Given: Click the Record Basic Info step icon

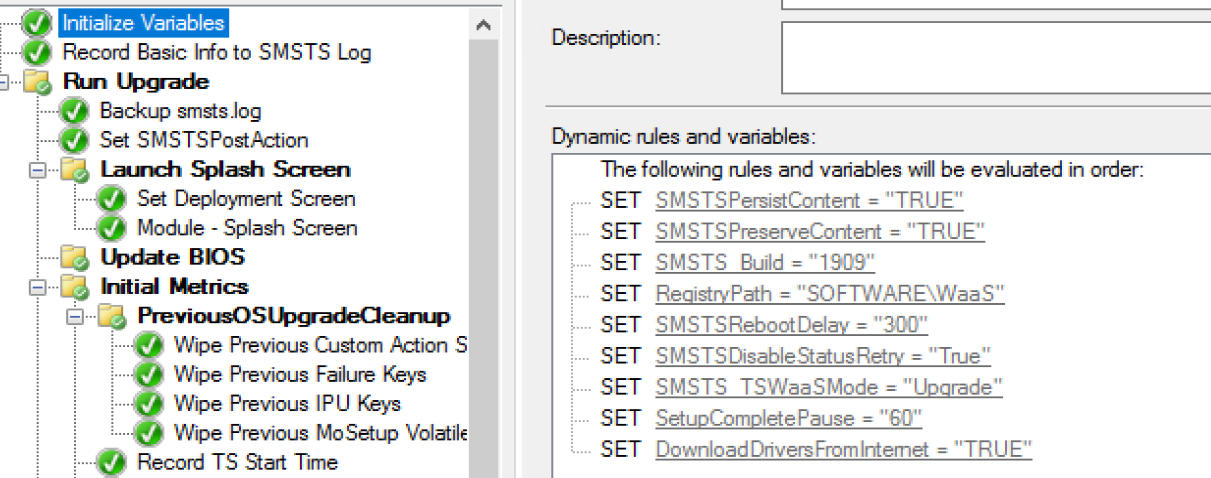Looking at the screenshot, I should click(37, 51).
